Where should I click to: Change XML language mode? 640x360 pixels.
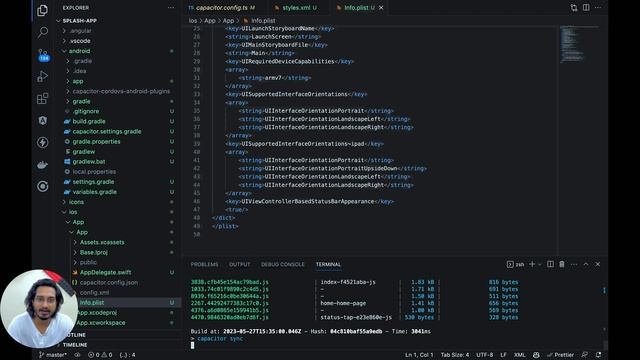520,355
